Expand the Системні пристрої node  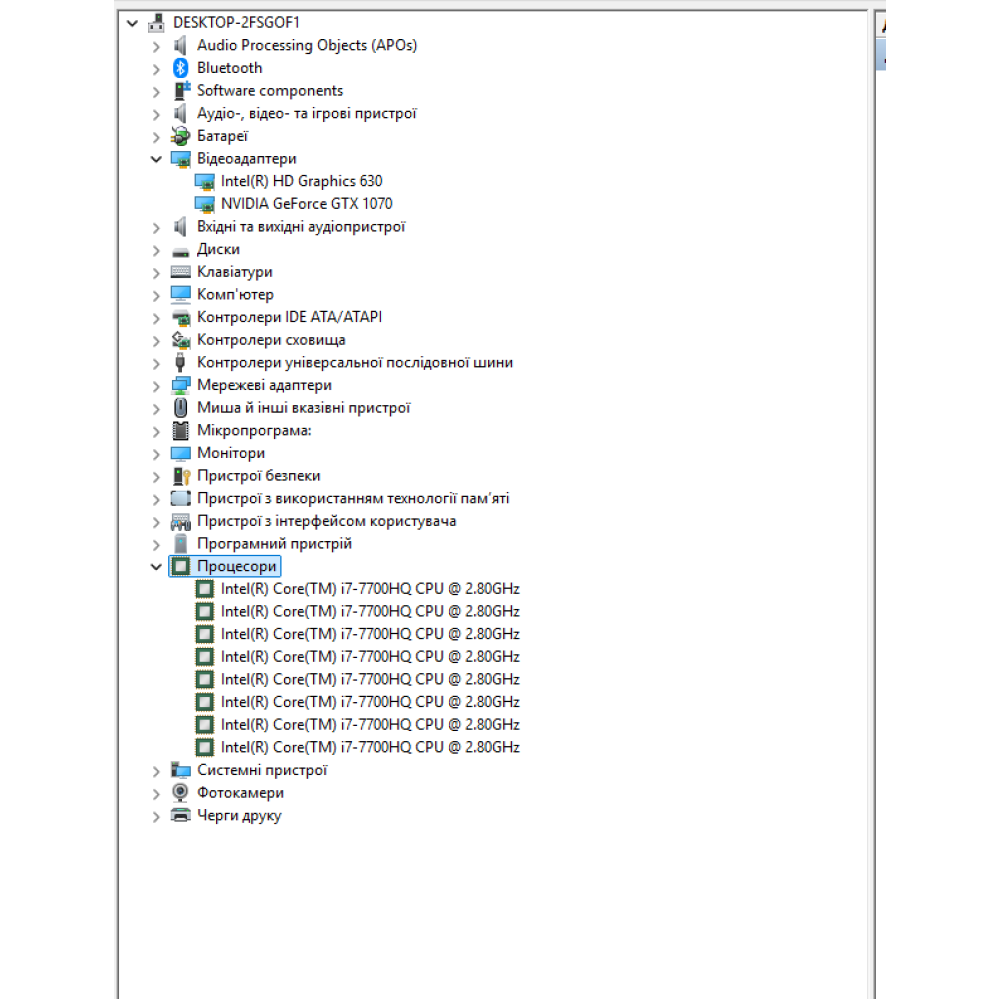tap(156, 771)
